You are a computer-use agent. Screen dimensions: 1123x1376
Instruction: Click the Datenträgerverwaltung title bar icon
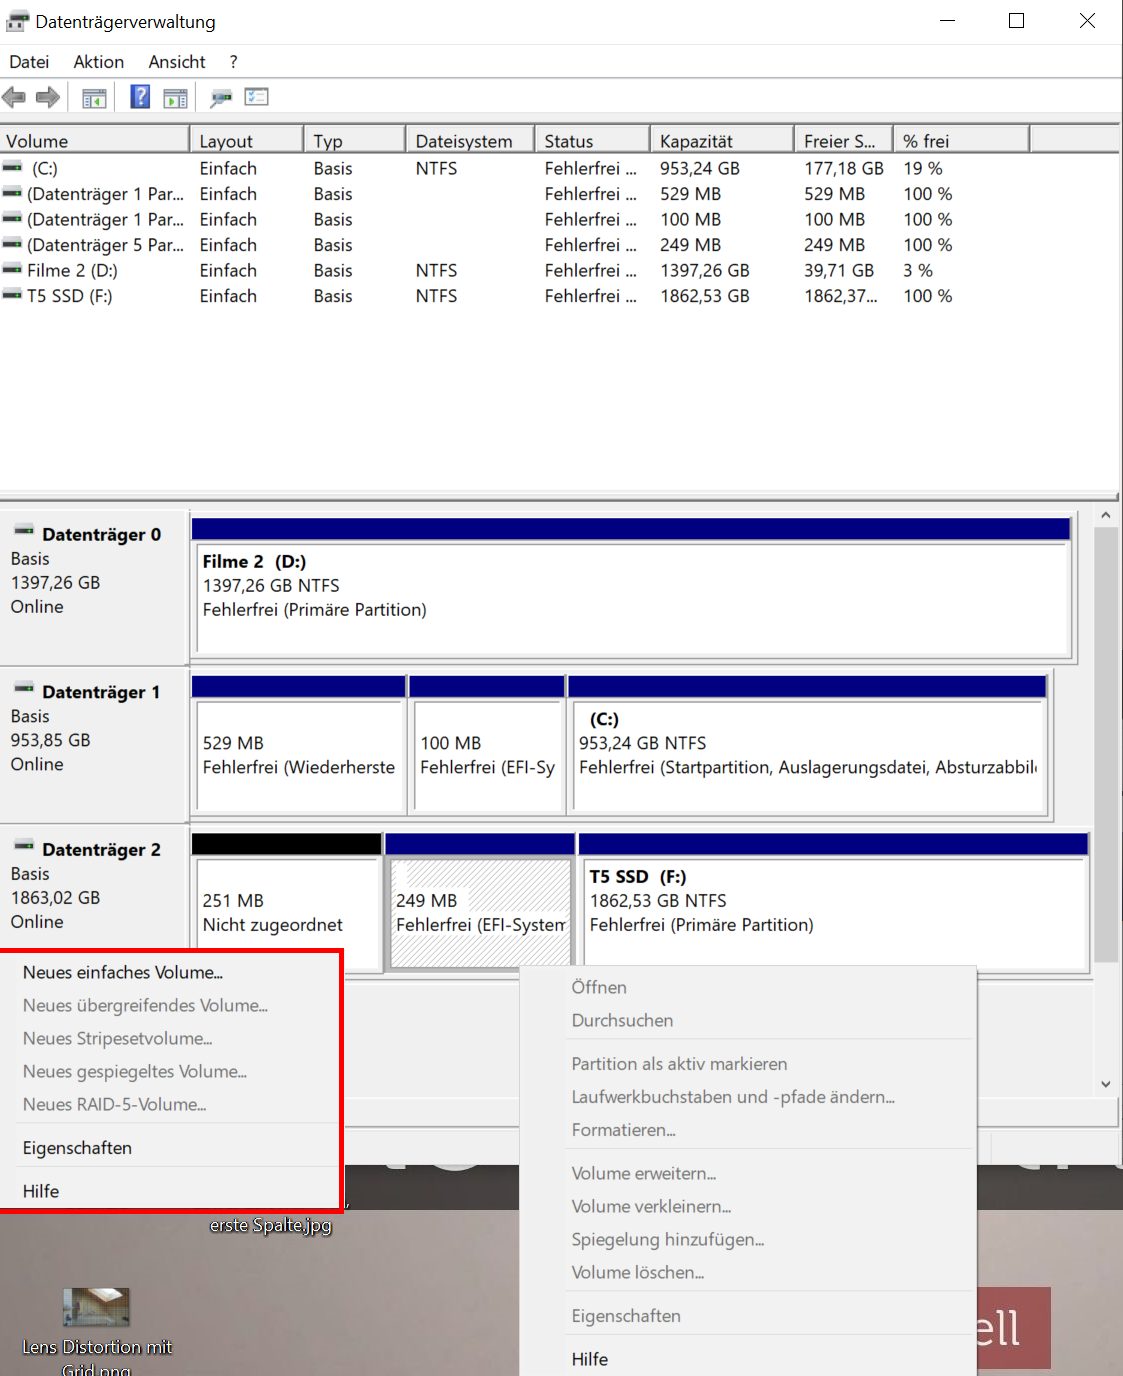click(x=17, y=21)
